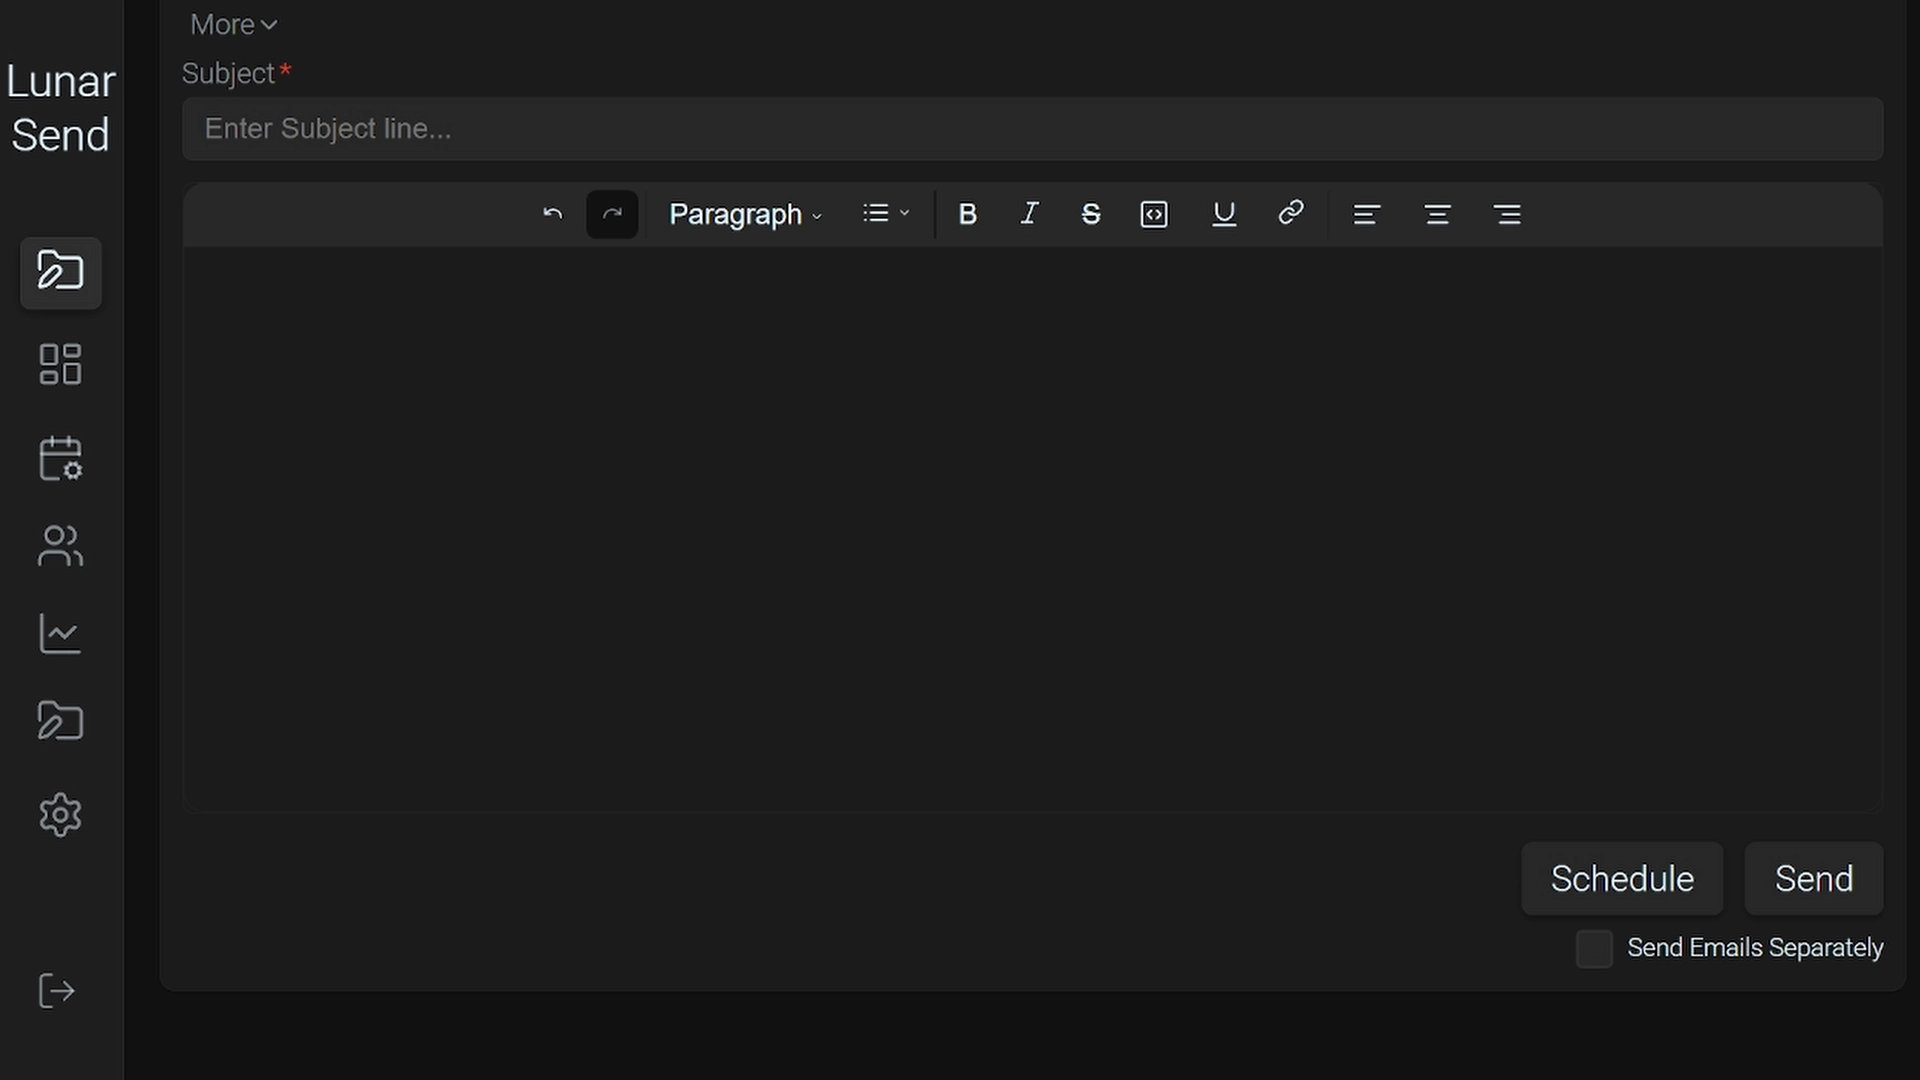This screenshot has width=1920, height=1080.
Task: Click the Schedule button
Action: (x=1622, y=879)
